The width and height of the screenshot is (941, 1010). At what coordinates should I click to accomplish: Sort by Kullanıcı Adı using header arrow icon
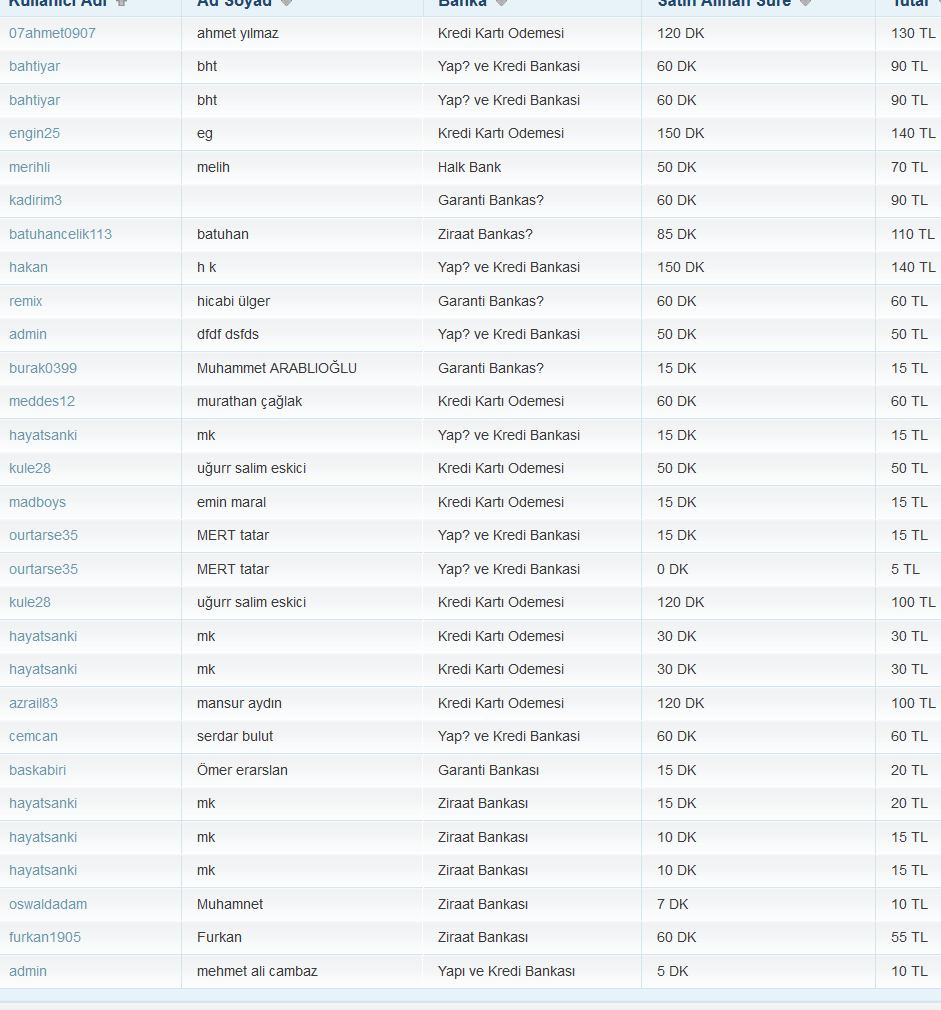(121, 3)
